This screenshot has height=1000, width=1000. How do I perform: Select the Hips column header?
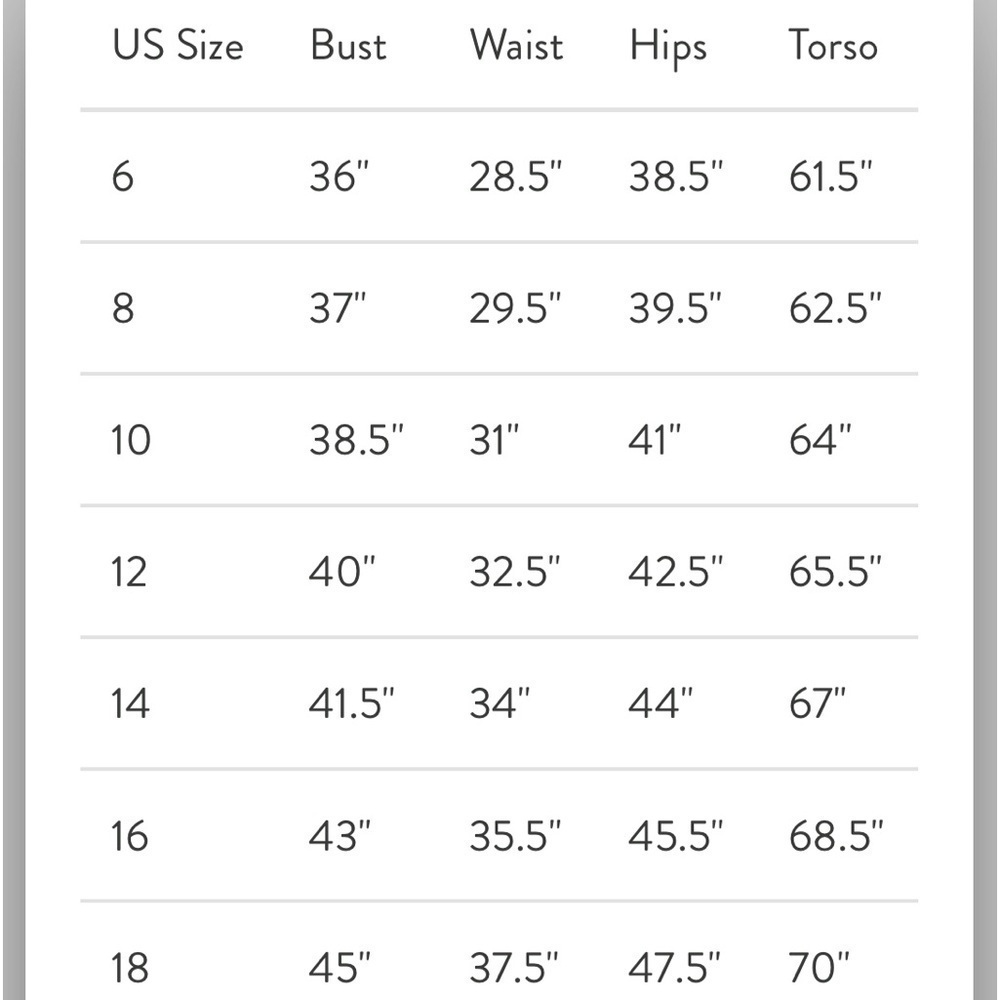pyautogui.click(x=668, y=48)
